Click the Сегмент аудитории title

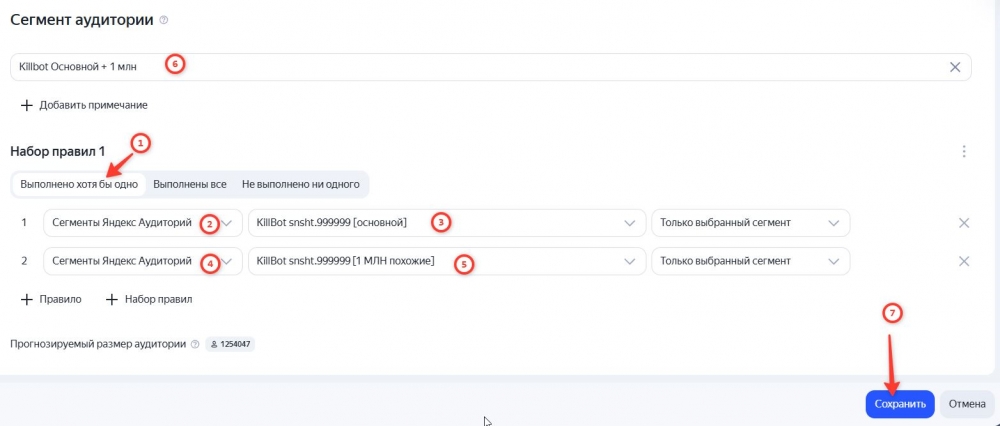pyautogui.click(x=82, y=20)
